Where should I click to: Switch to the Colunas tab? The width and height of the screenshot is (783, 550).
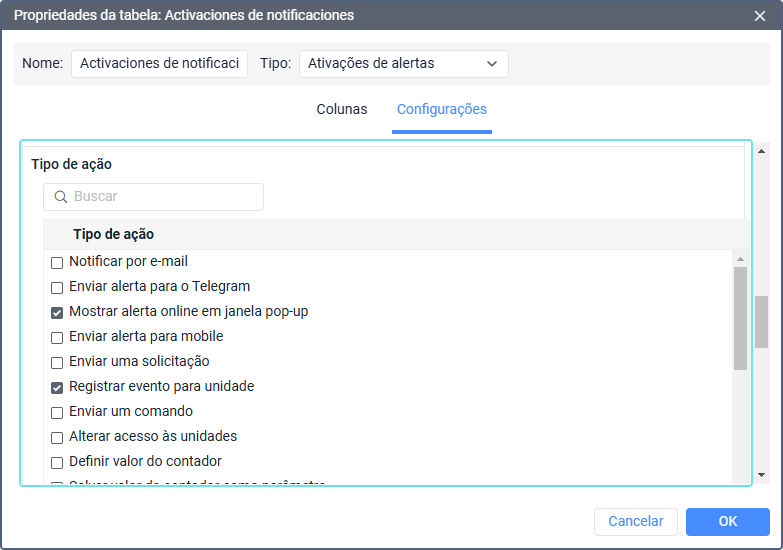pyautogui.click(x=341, y=110)
